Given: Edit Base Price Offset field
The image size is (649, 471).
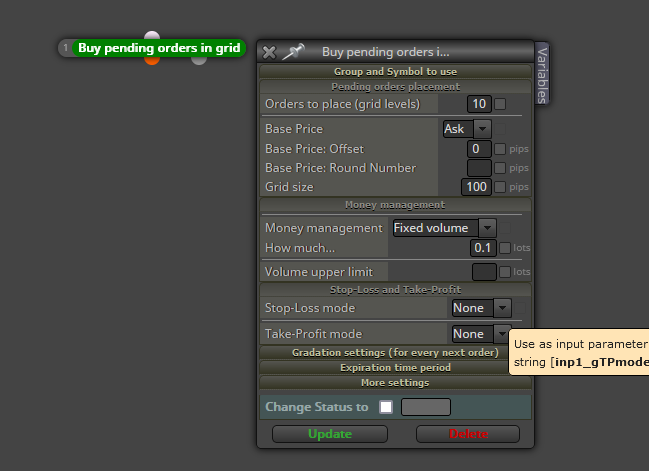Looking at the screenshot, I should (479, 149).
